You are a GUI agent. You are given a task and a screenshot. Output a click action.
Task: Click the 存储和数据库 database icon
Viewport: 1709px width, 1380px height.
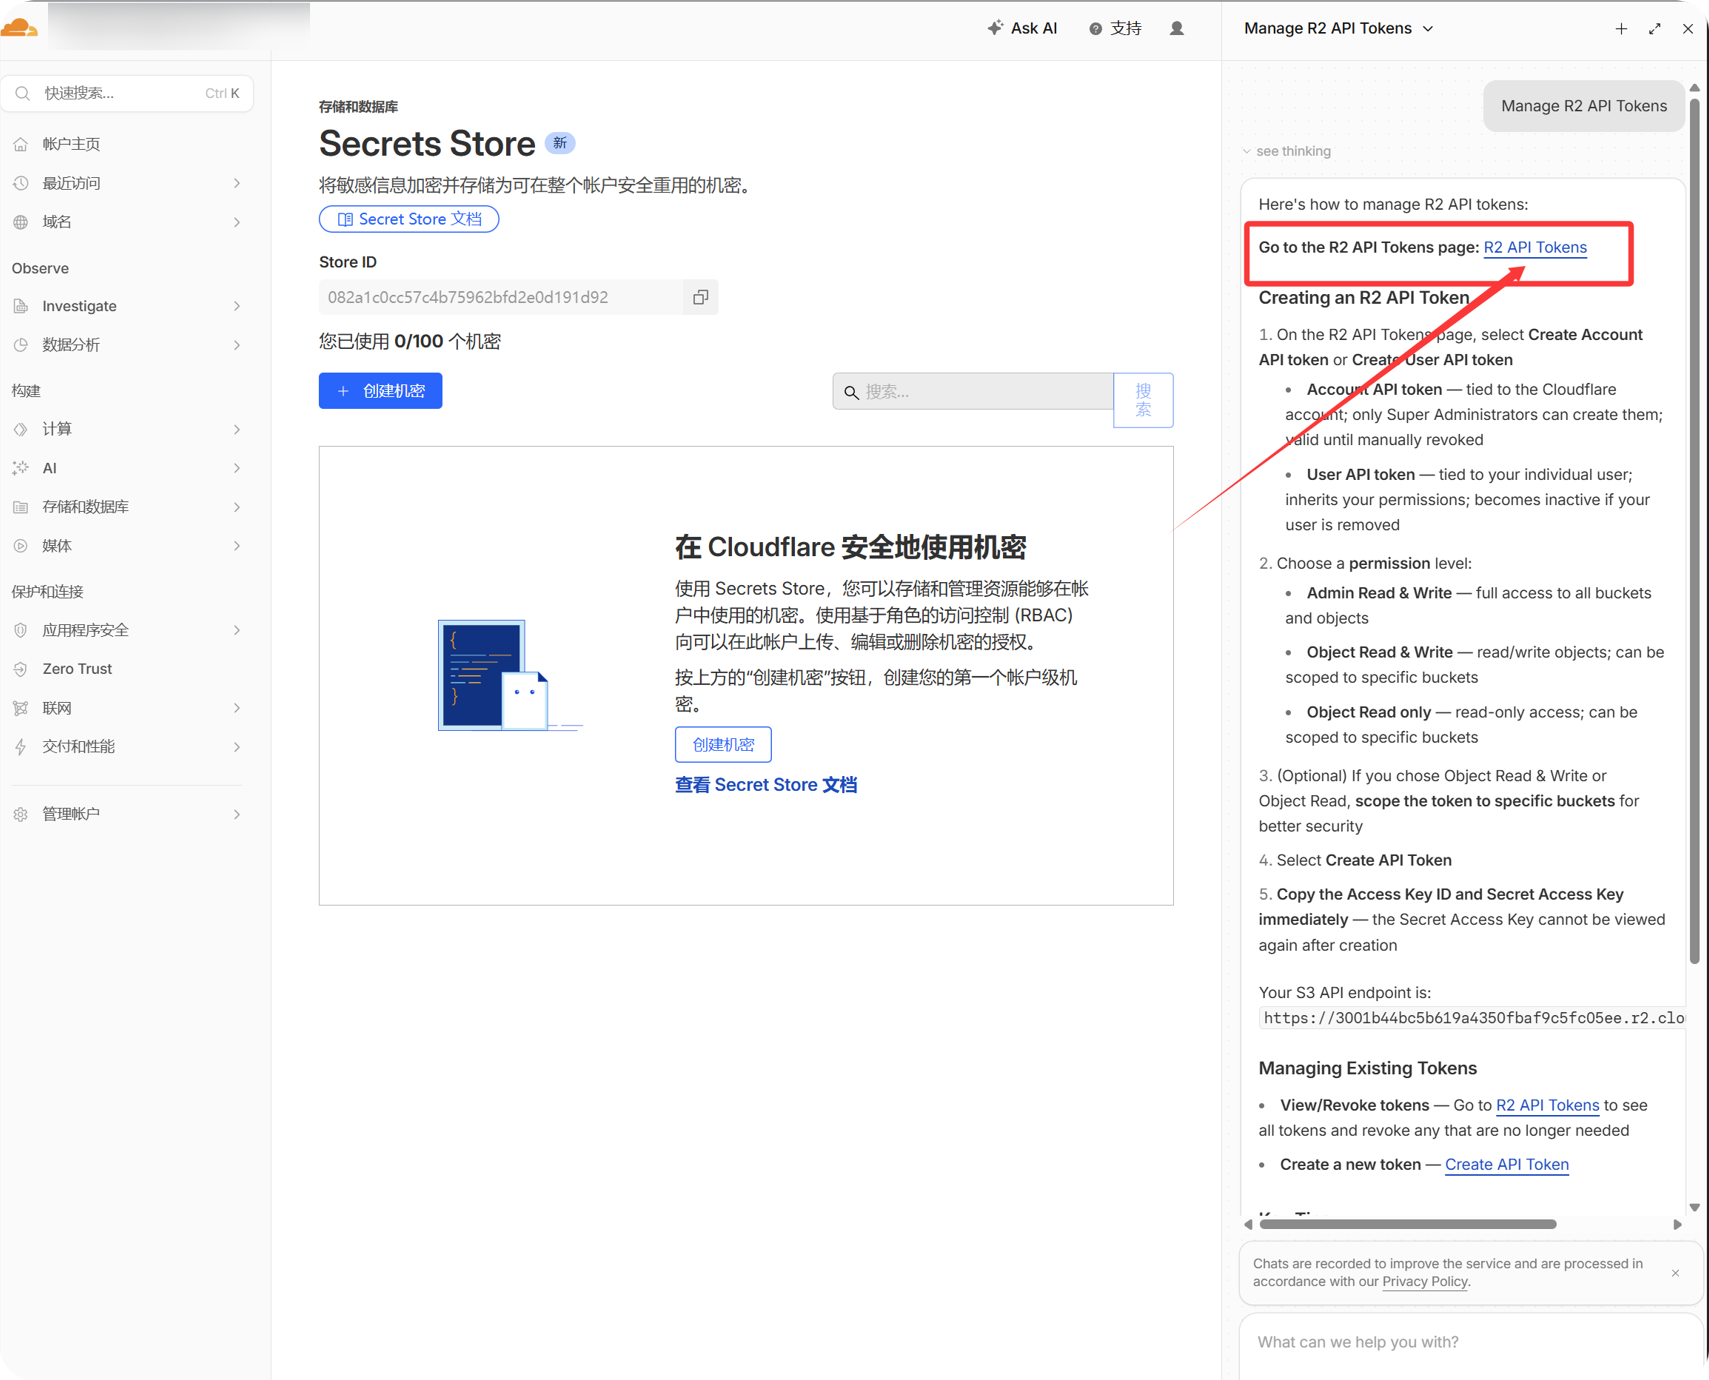point(21,507)
